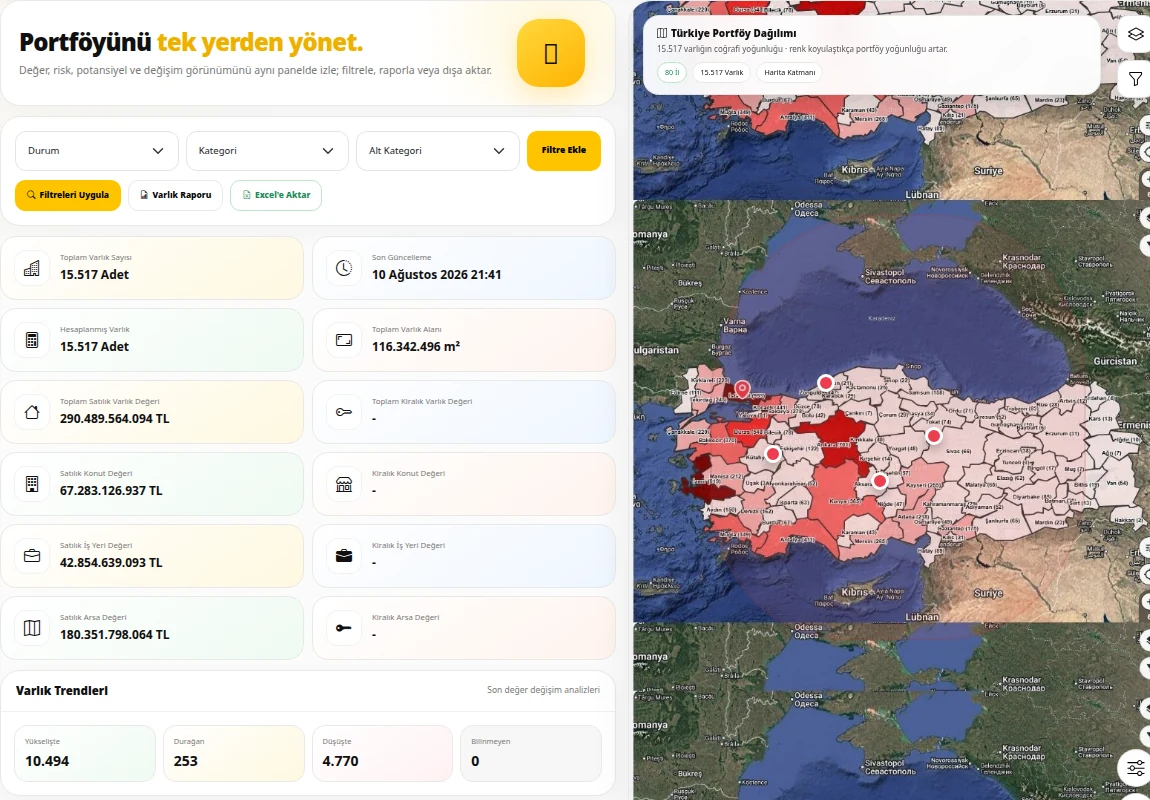Screen dimensions: 1150x800
Task: Select the red marker near Kütahya
Action: 772,454
